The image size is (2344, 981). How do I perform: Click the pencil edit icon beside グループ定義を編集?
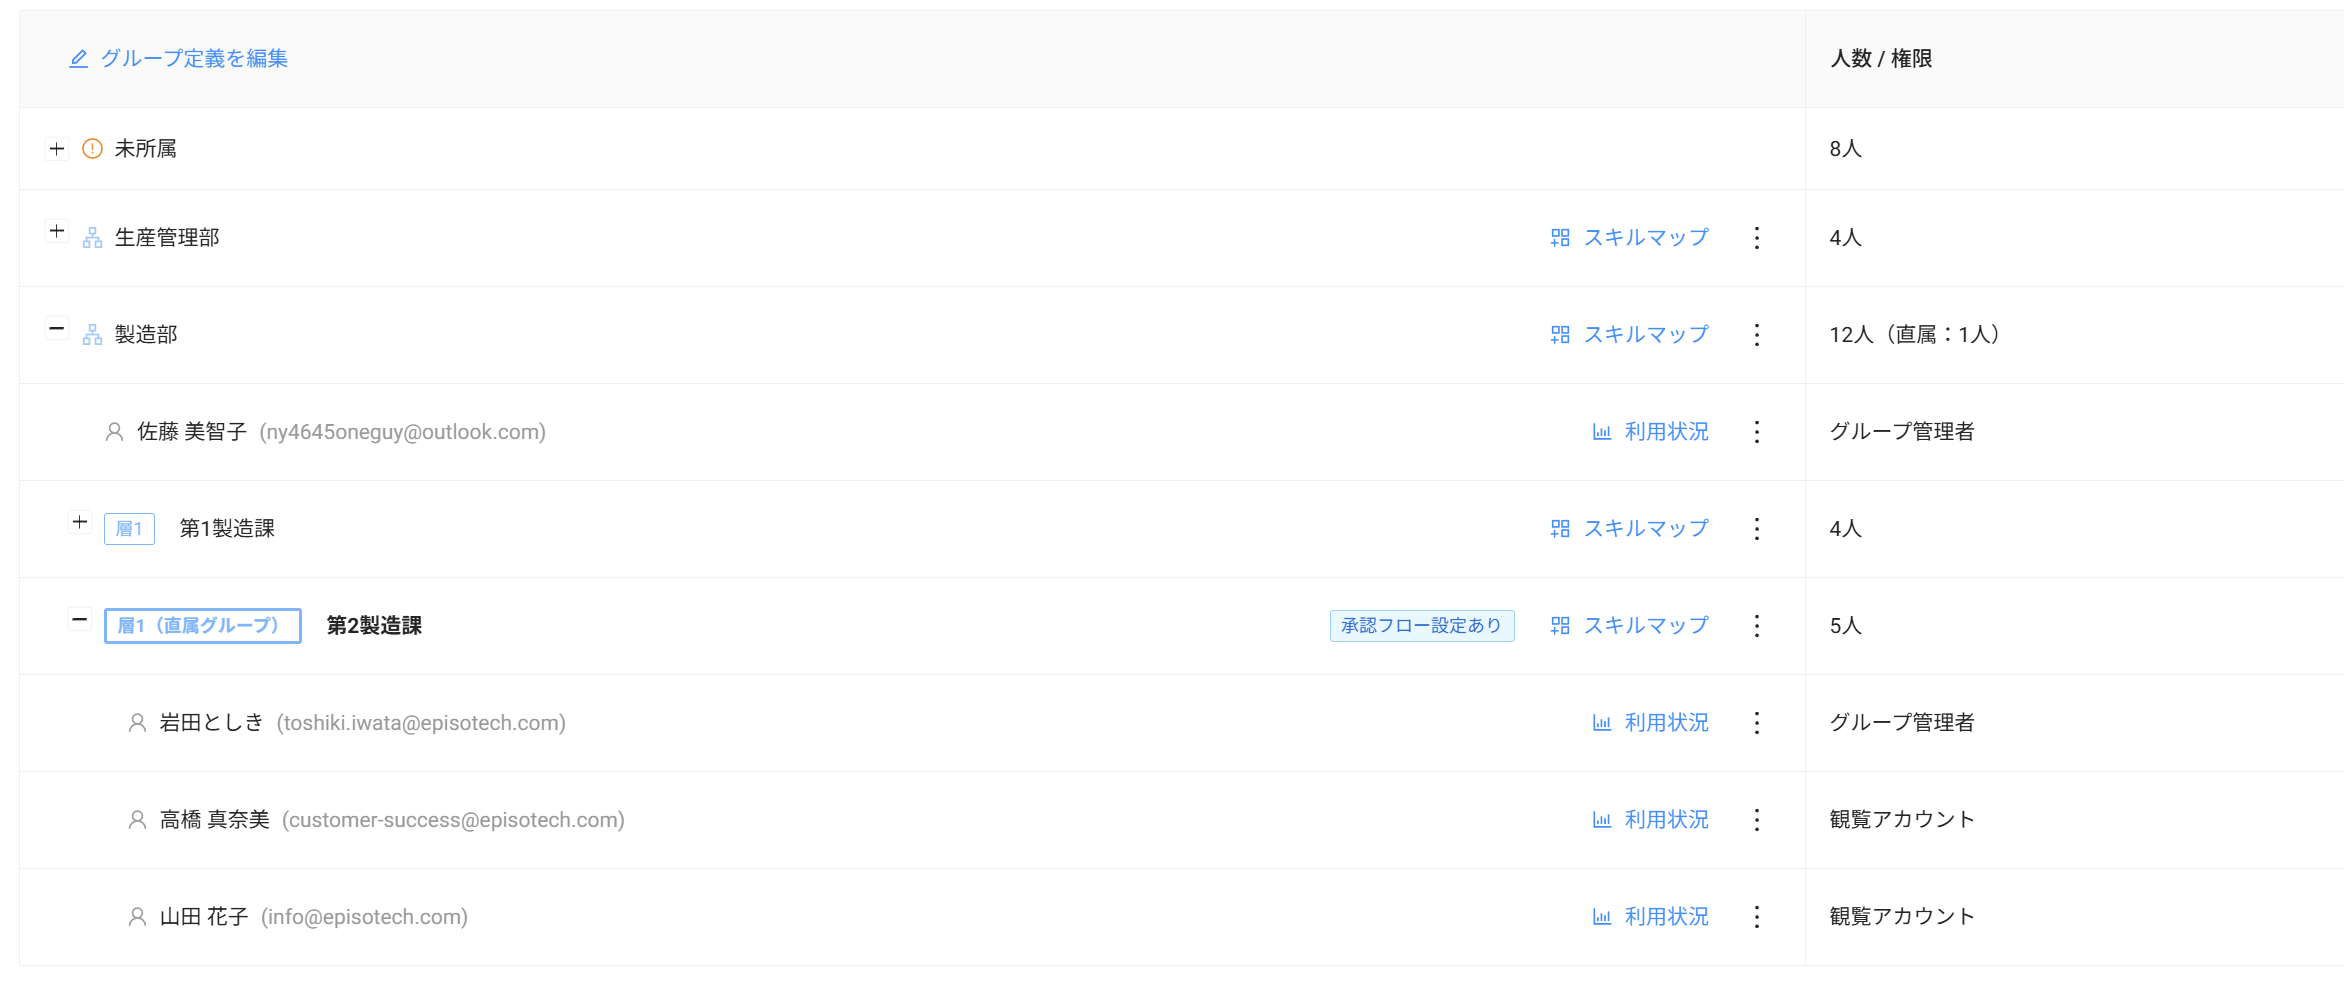pyautogui.click(x=78, y=59)
